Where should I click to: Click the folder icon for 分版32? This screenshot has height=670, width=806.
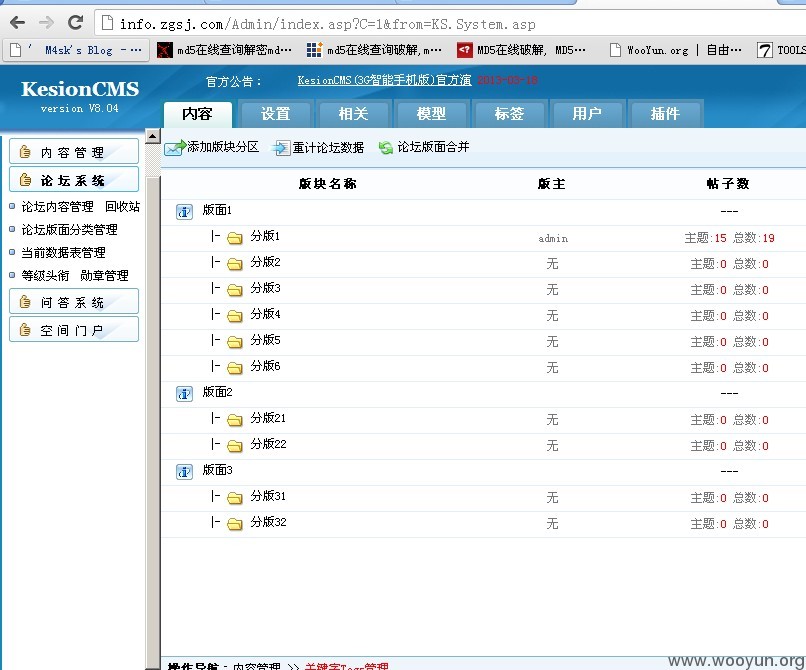pos(235,524)
